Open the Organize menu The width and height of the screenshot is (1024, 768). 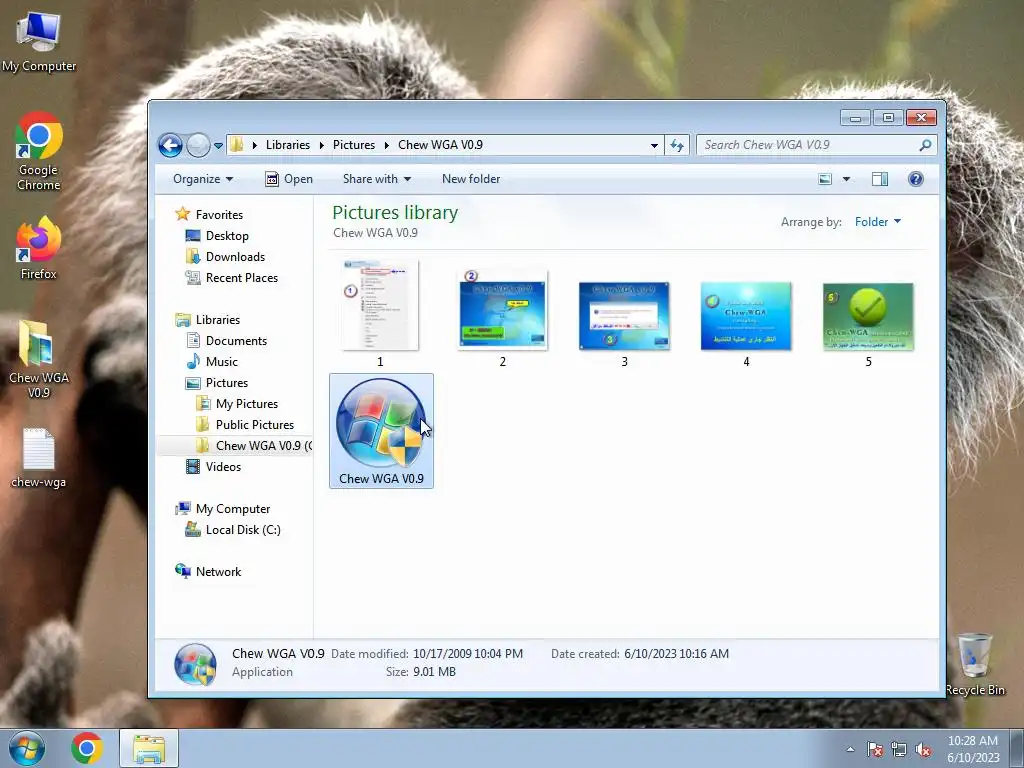[202, 179]
